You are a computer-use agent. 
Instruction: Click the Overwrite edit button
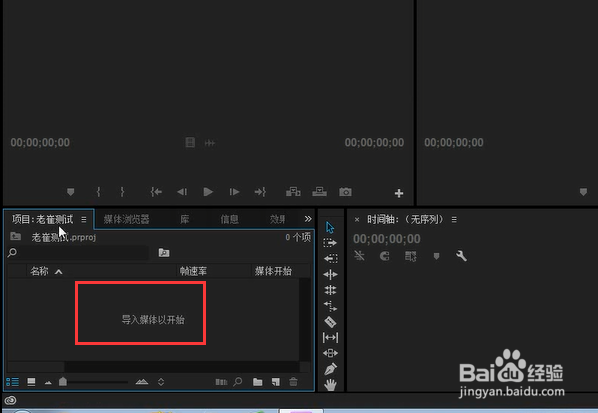click(320, 191)
